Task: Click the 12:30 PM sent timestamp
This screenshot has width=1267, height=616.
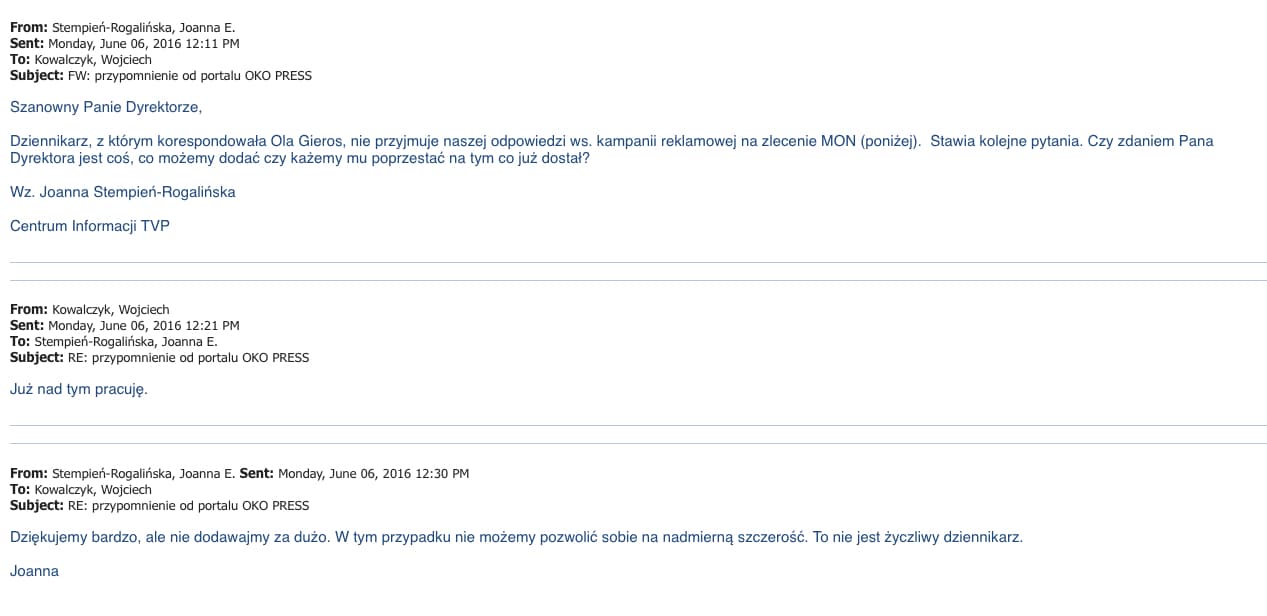Action: pyautogui.click(x=373, y=473)
